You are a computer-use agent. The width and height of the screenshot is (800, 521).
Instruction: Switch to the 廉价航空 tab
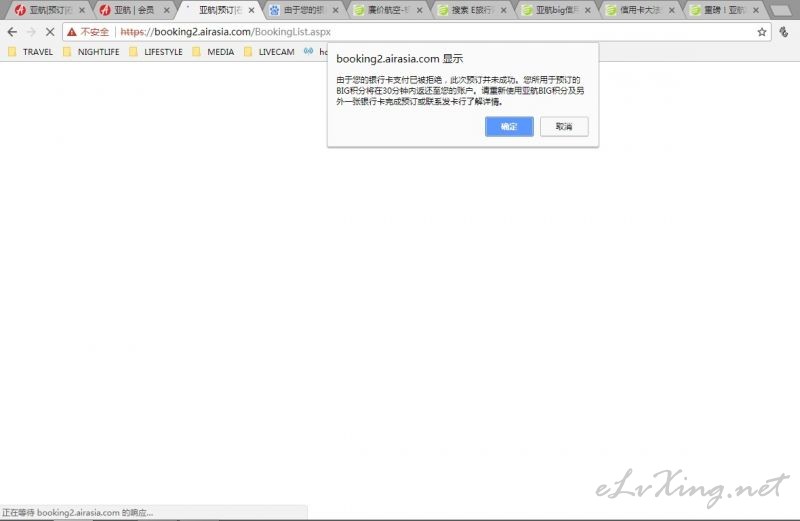388,10
